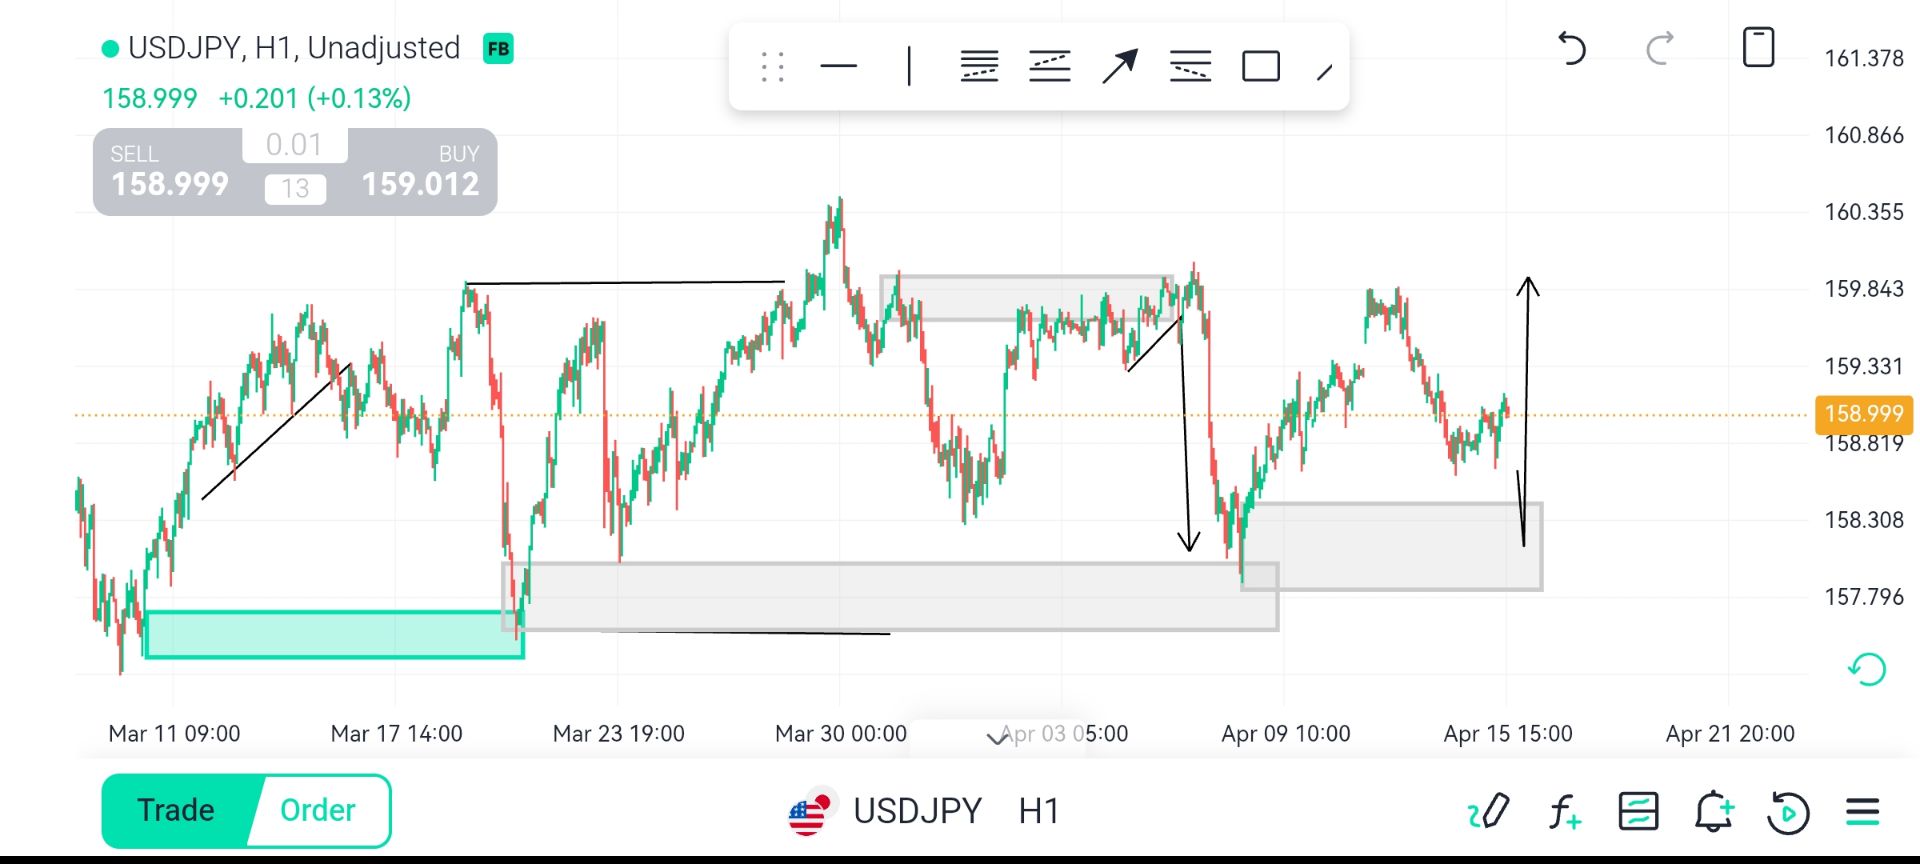The height and width of the screenshot is (864, 1920).
Task: Choose the rectangle drawing tool
Action: click(x=1260, y=67)
